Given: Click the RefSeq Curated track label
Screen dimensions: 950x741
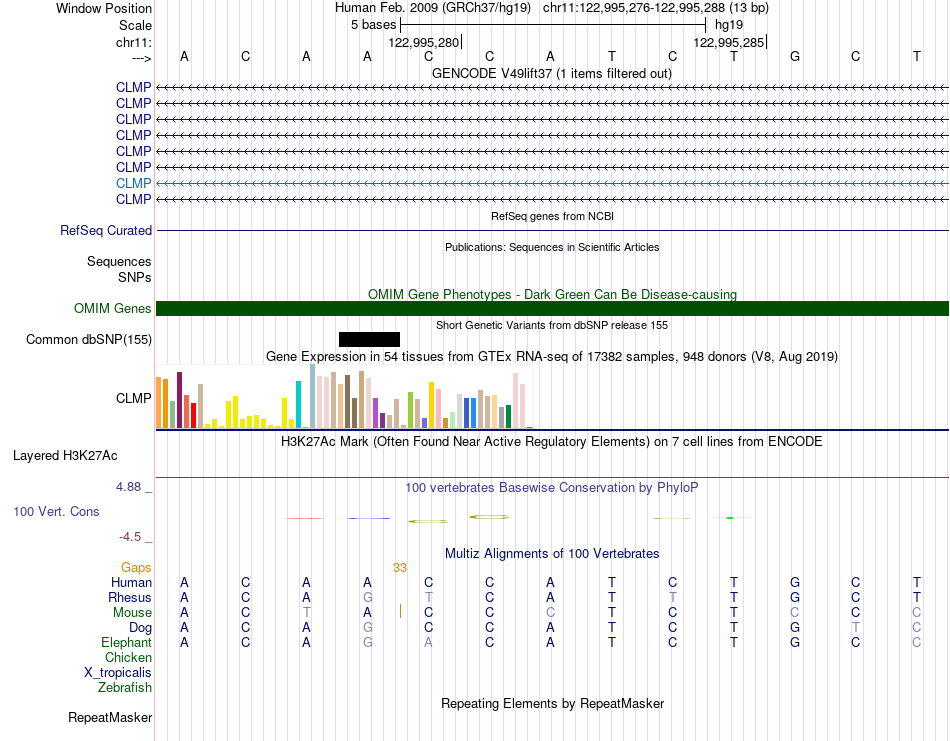Looking at the screenshot, I should pyautogui.click(x=106, y=230).
